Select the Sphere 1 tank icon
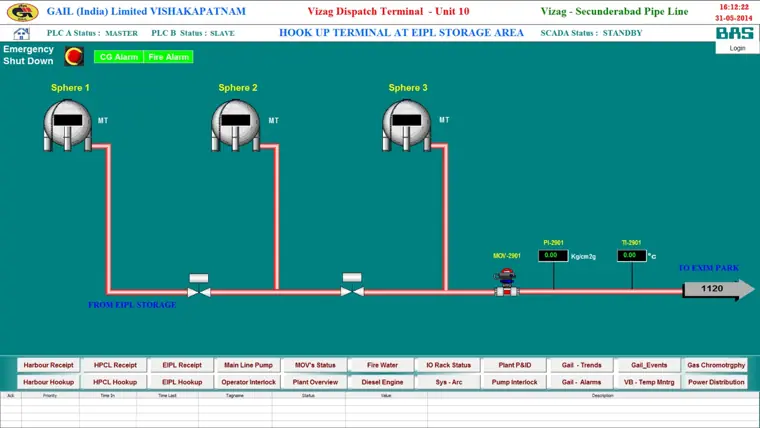 68,125
